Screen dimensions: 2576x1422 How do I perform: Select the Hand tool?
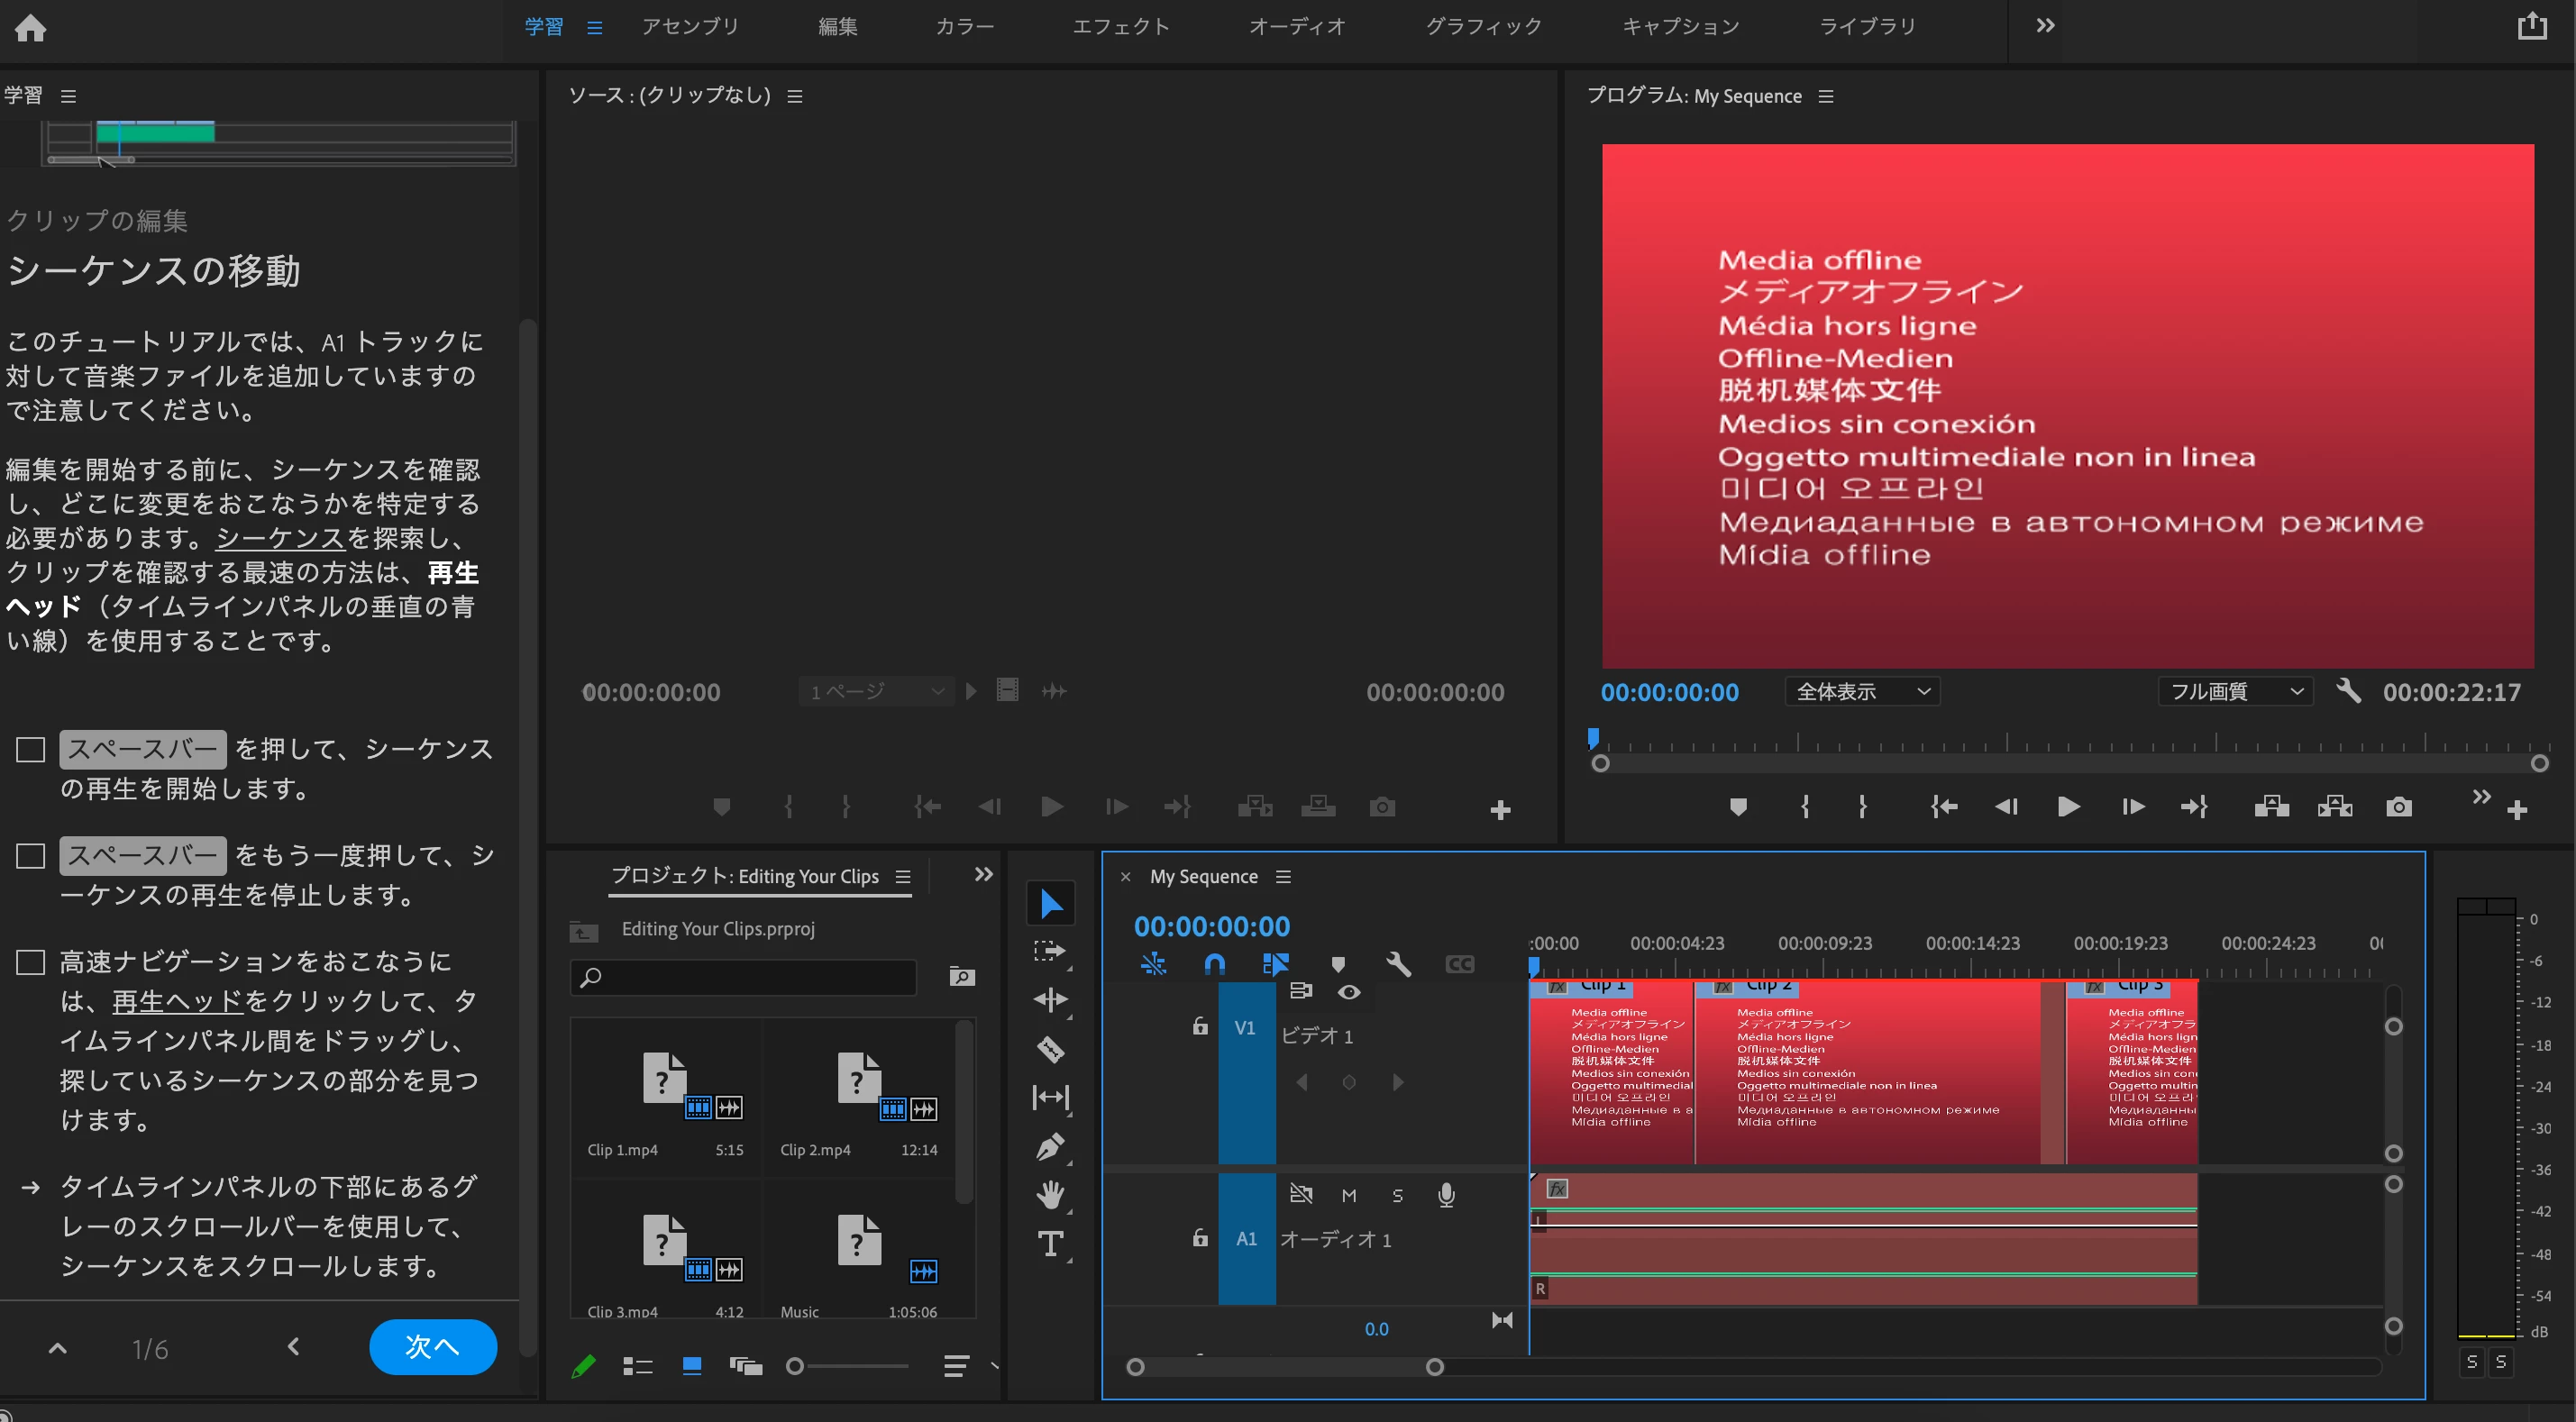[1050, 1194]
